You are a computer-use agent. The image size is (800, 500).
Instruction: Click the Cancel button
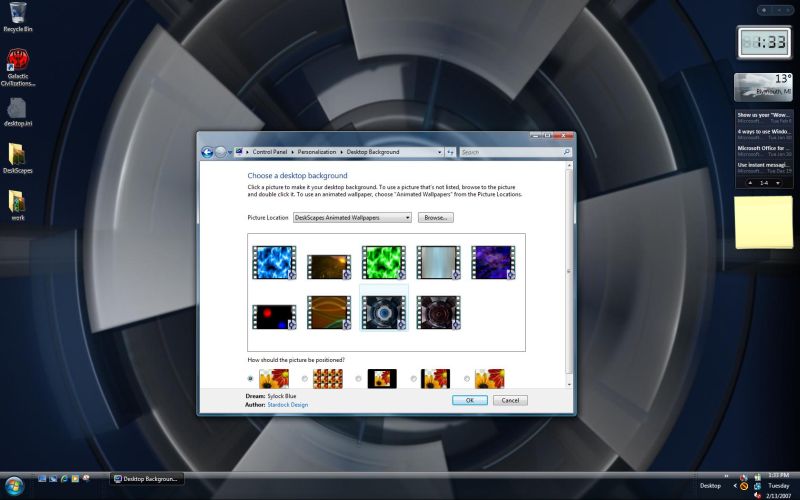(510, 401)
